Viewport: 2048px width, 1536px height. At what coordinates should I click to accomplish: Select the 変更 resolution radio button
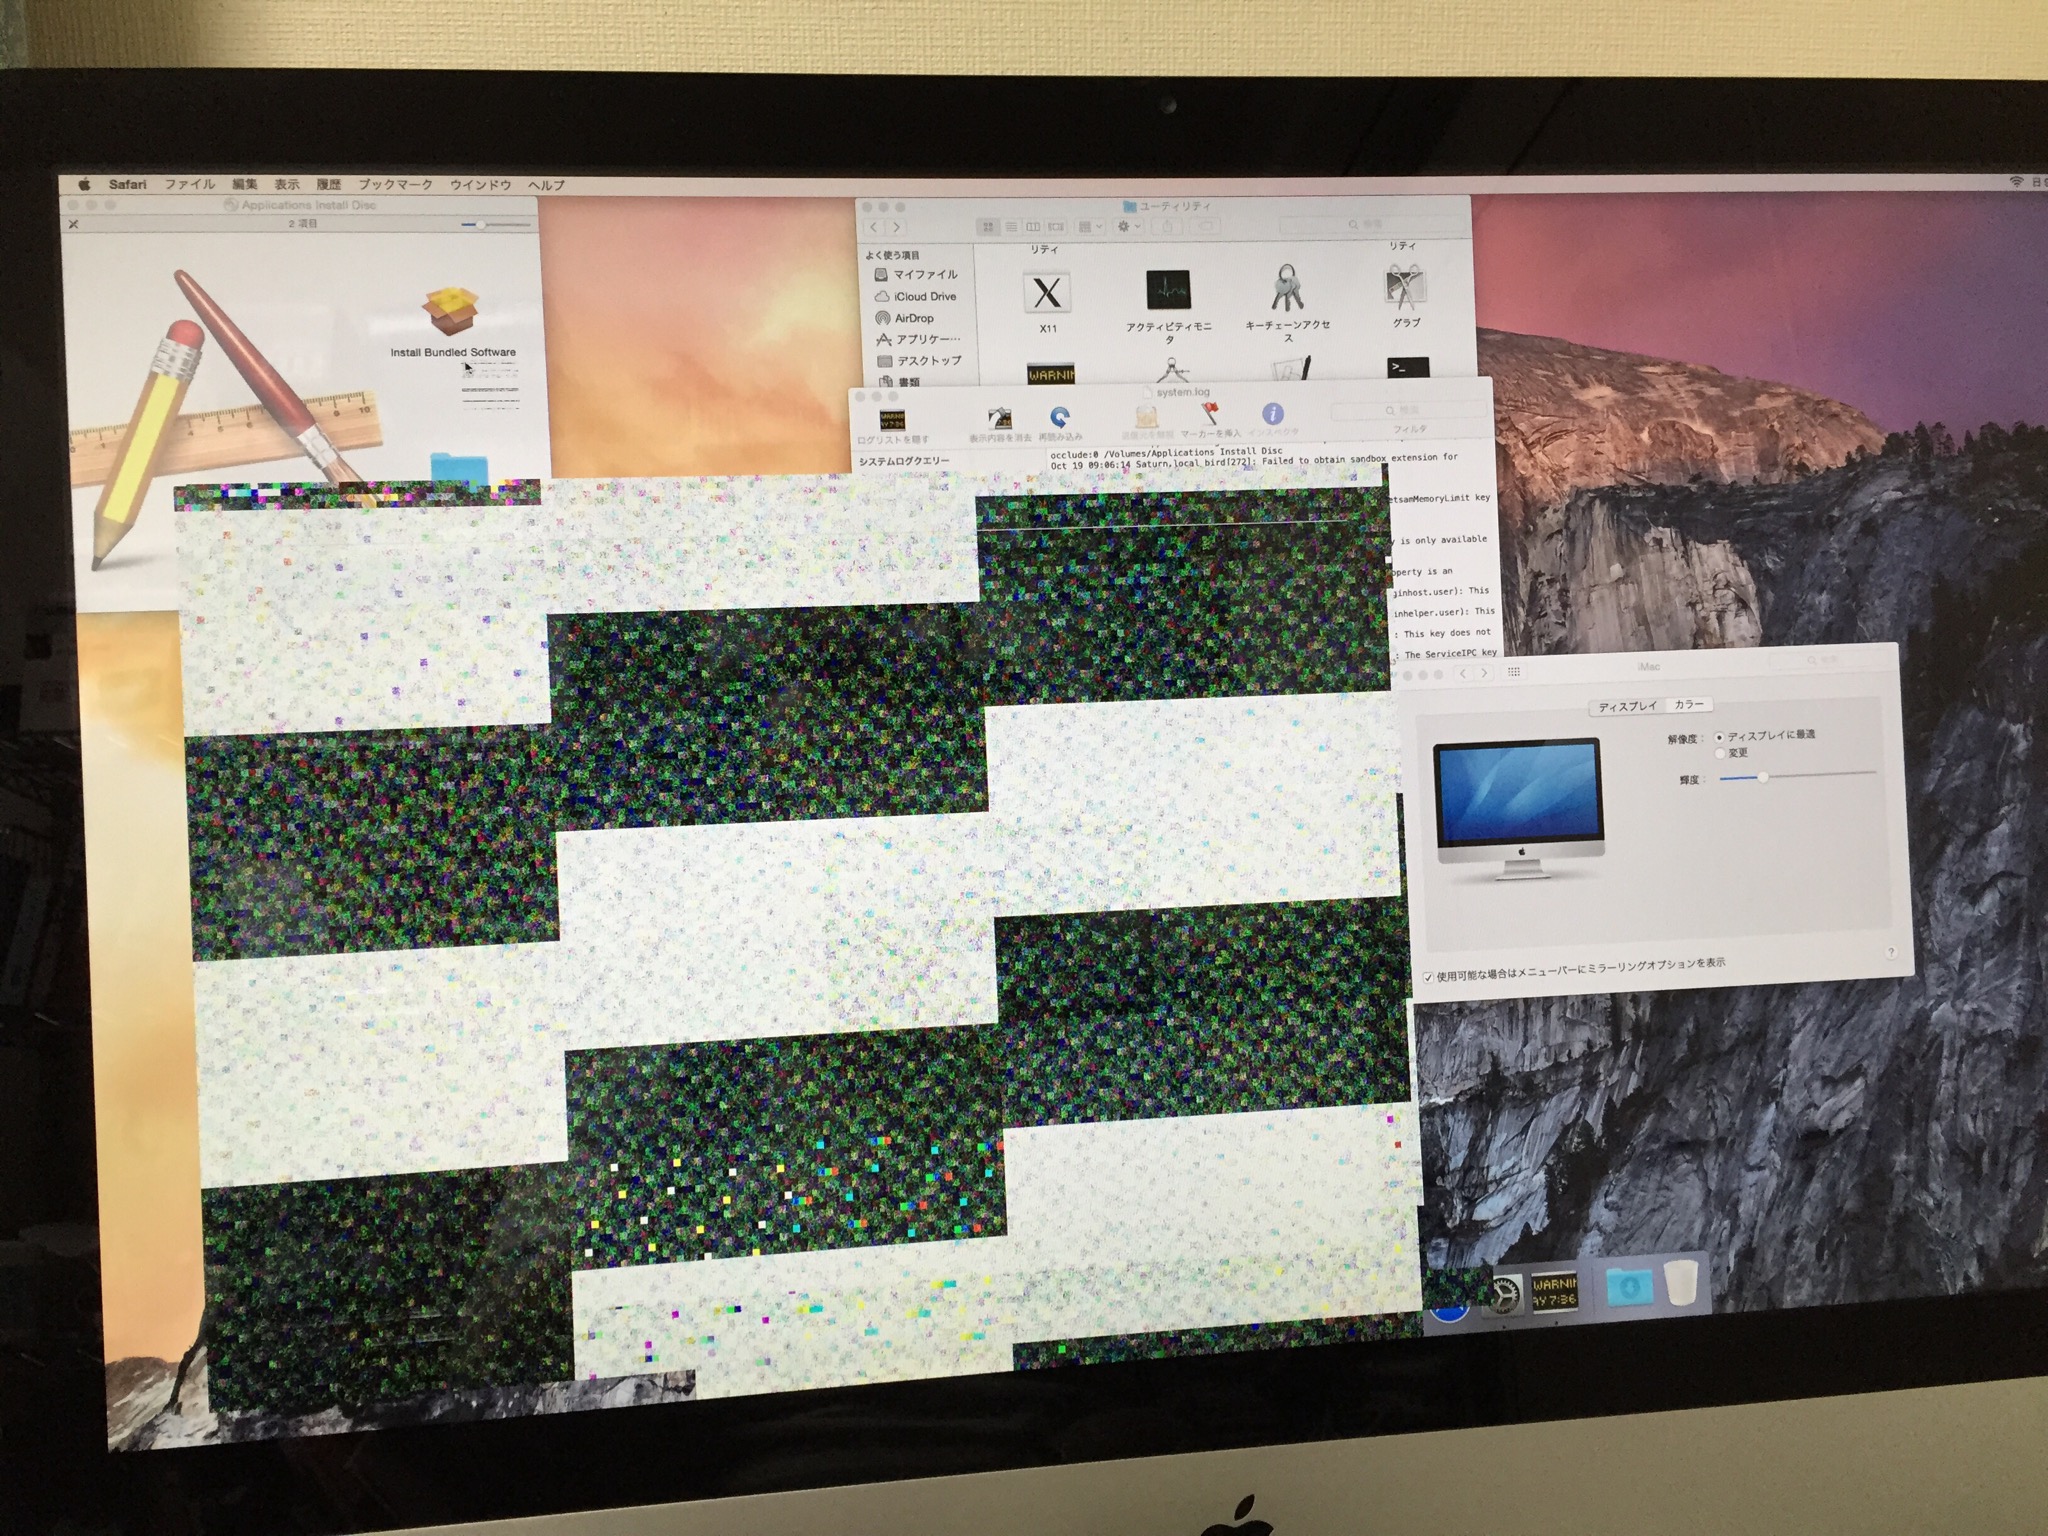[x=1720, y=754]
